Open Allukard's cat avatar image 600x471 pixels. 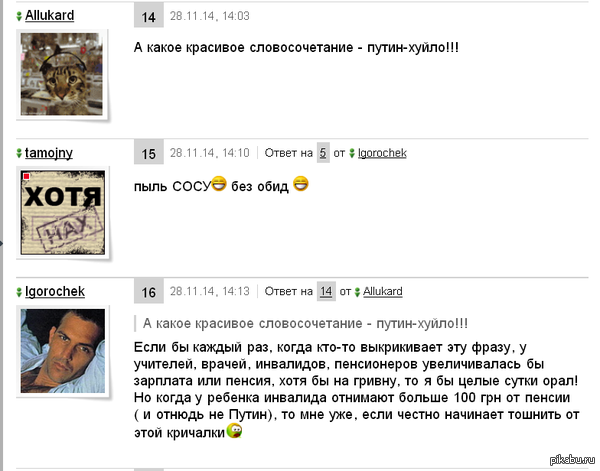click(62, 74)
